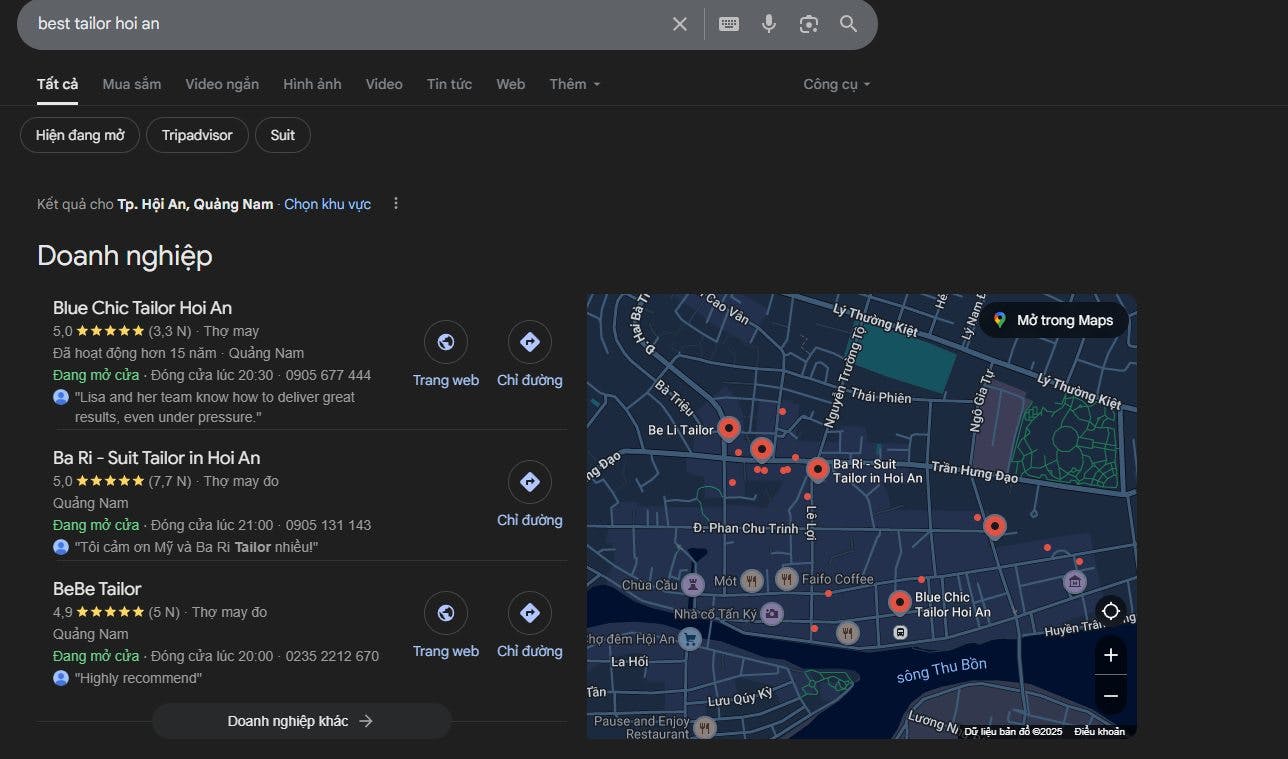Click the Pause and Enjoy Restaurant marker
This screenshot has height=759, width=1288.
(x=705, y=728)
